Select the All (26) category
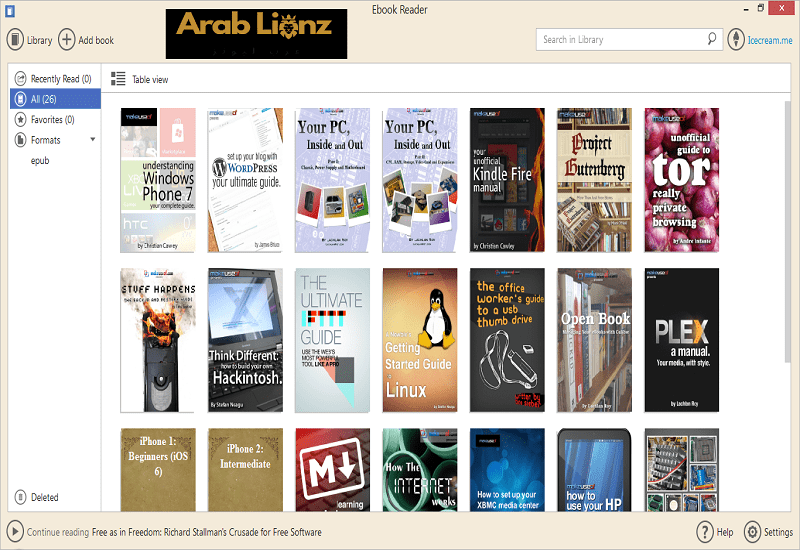The image size is (800, 550). 55,99
